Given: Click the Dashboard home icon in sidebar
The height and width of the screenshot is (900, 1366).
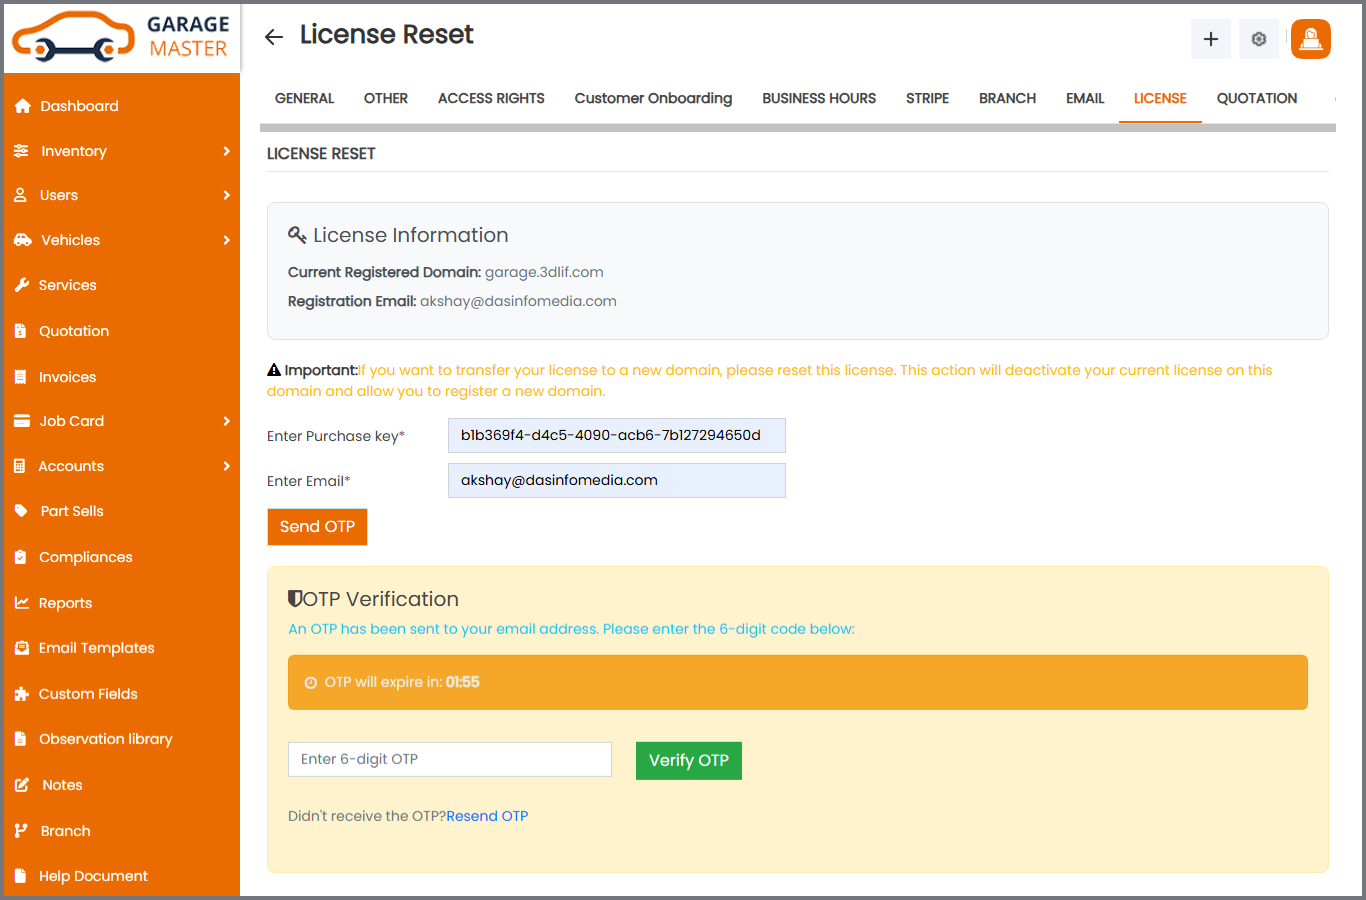Looking at the screenshot, I should tap(22, 106).
